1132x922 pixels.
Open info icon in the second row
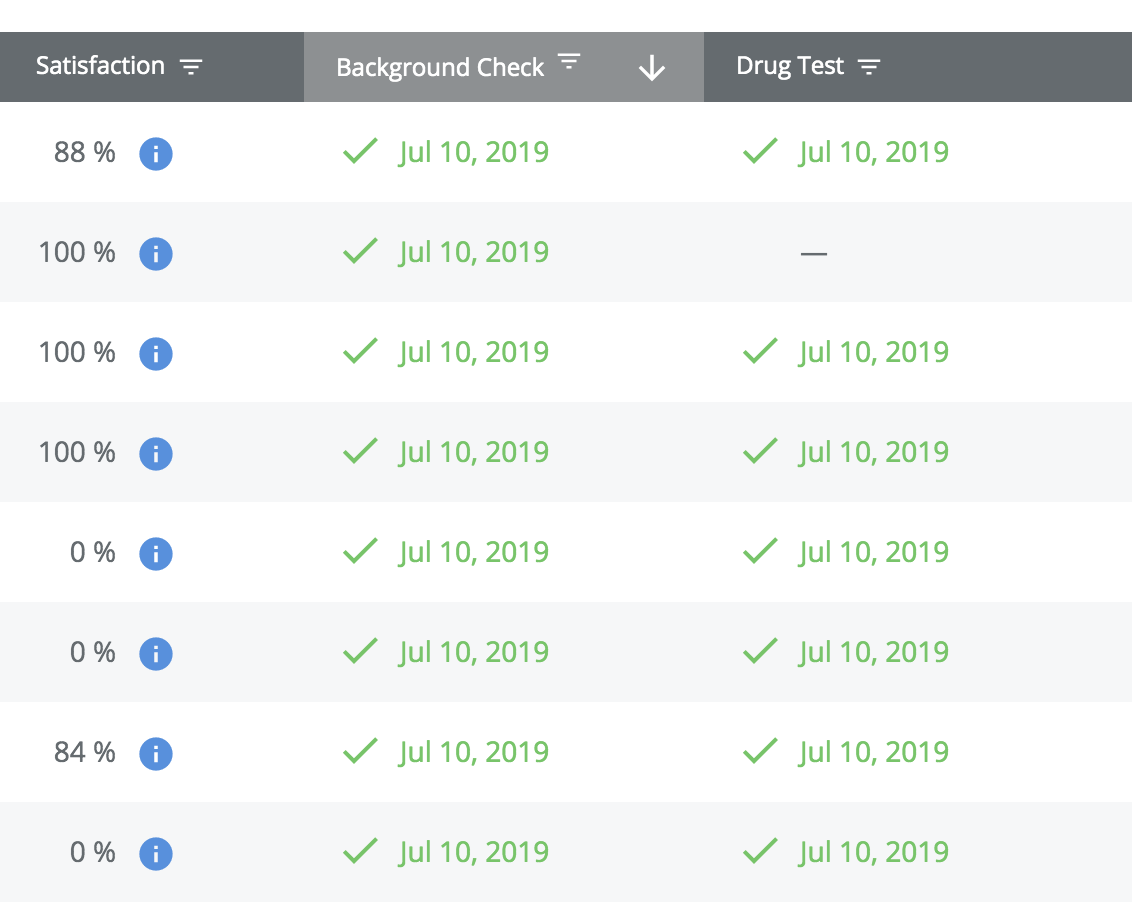(155, 254)
